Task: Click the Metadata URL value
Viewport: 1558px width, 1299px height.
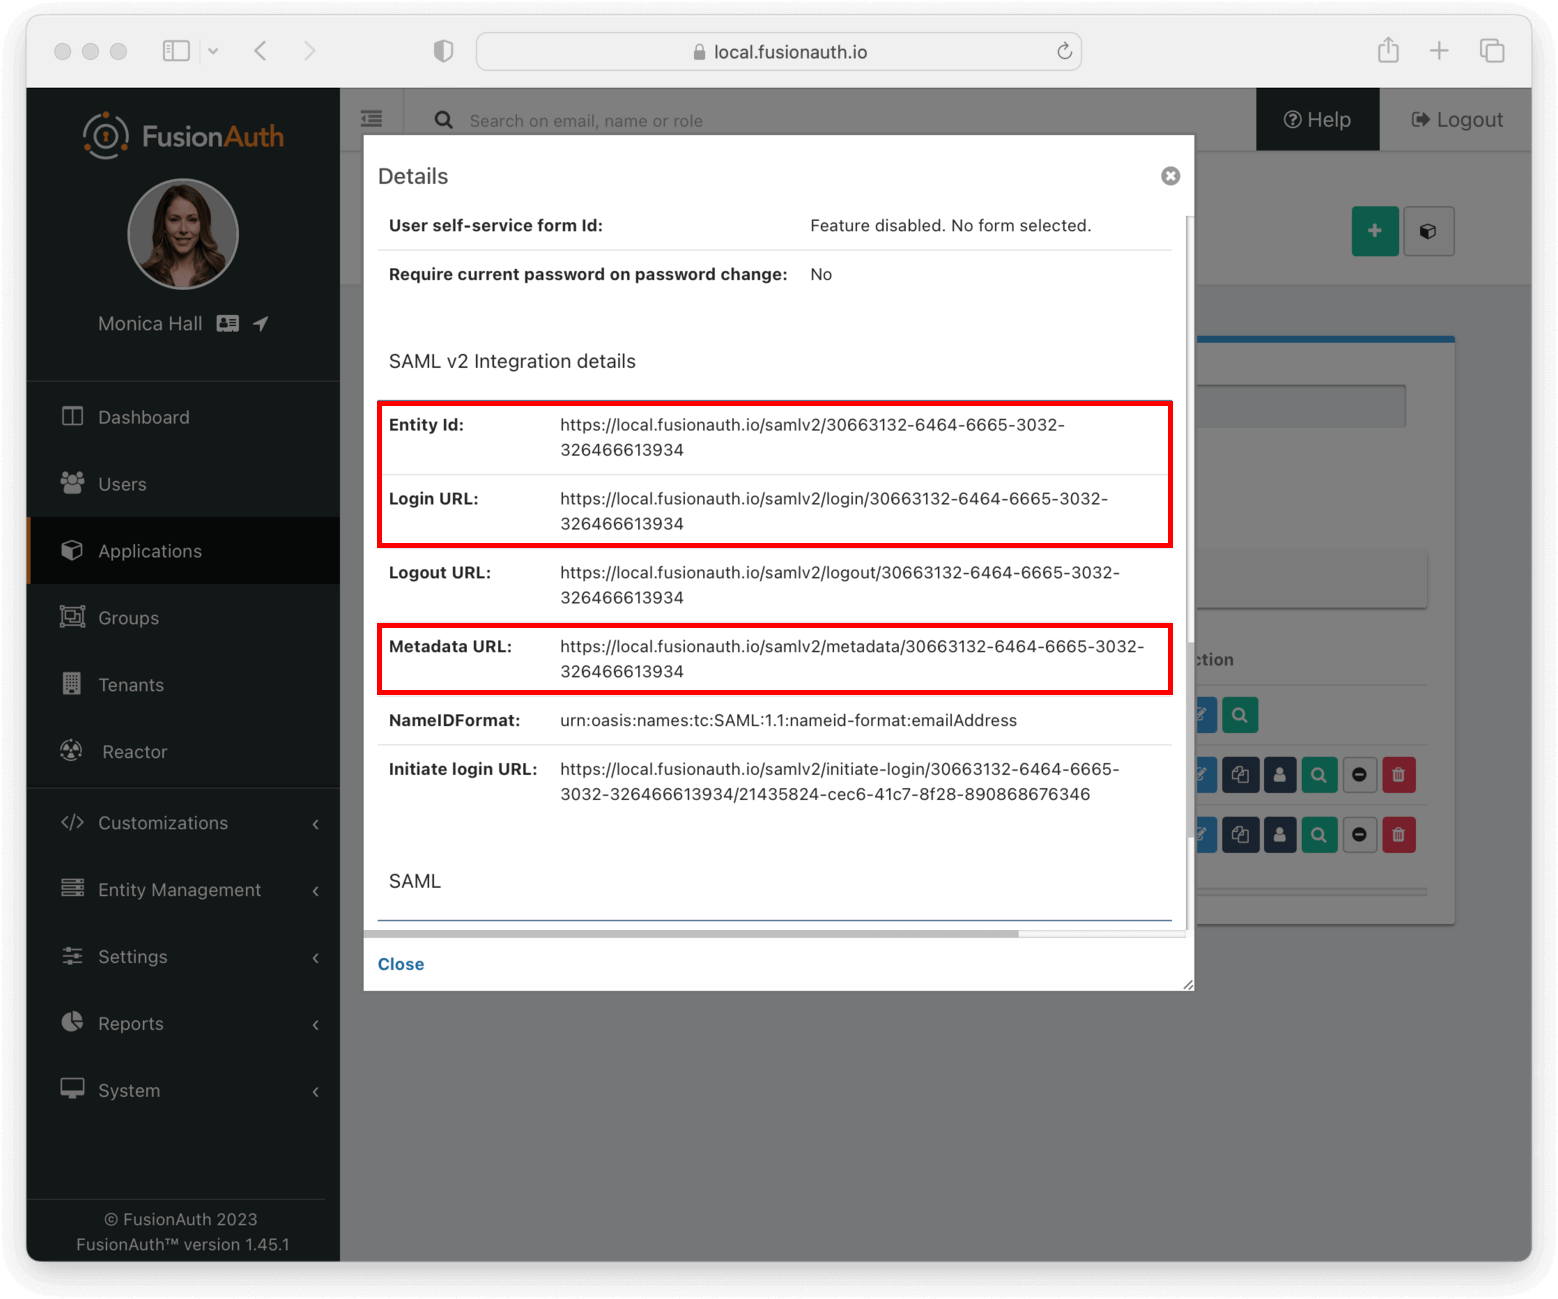Action: click(x=852, y=659)
